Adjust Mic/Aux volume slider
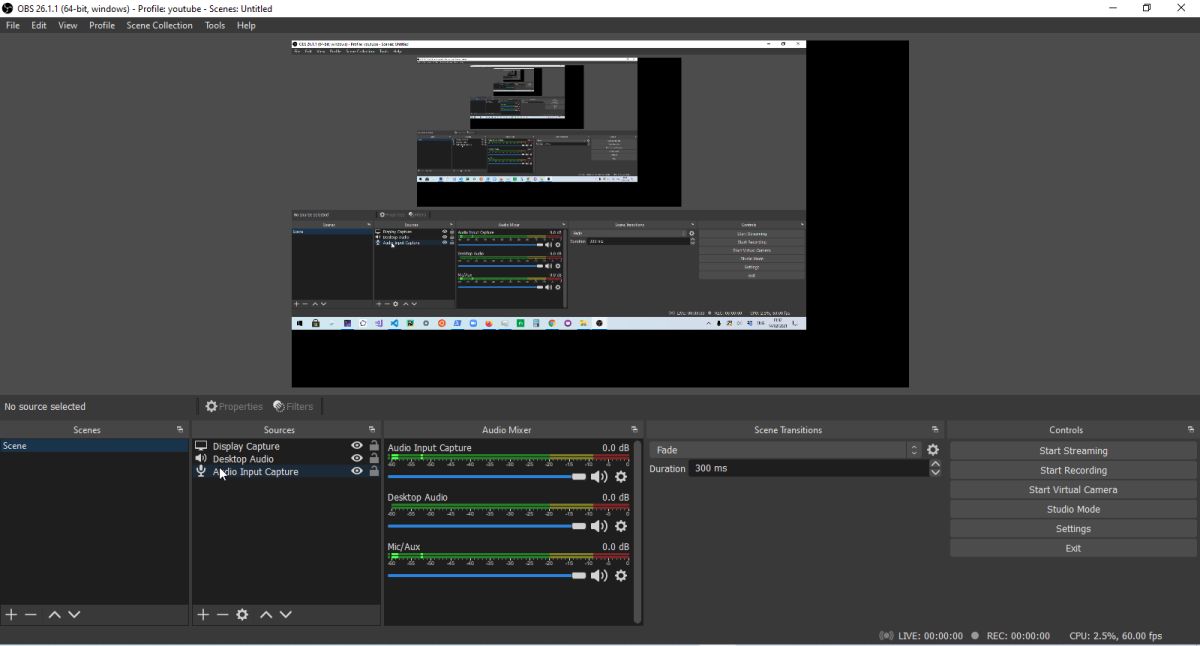This screenshot has height=646, width=1200. pyautogui.click(x=486, y=576)
